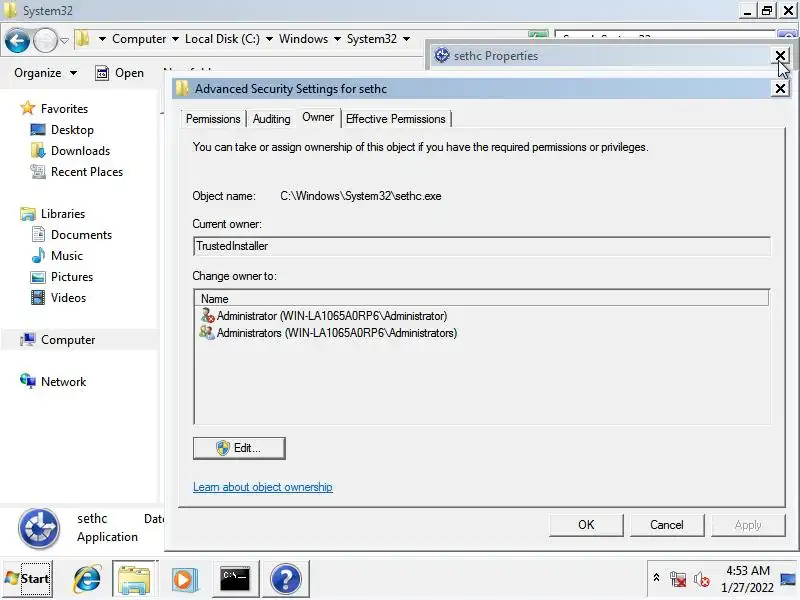Viewport: 800px width, 600px height.
Task: Click the sethc application icon in details pane
Action: click(x=39, y=528)
